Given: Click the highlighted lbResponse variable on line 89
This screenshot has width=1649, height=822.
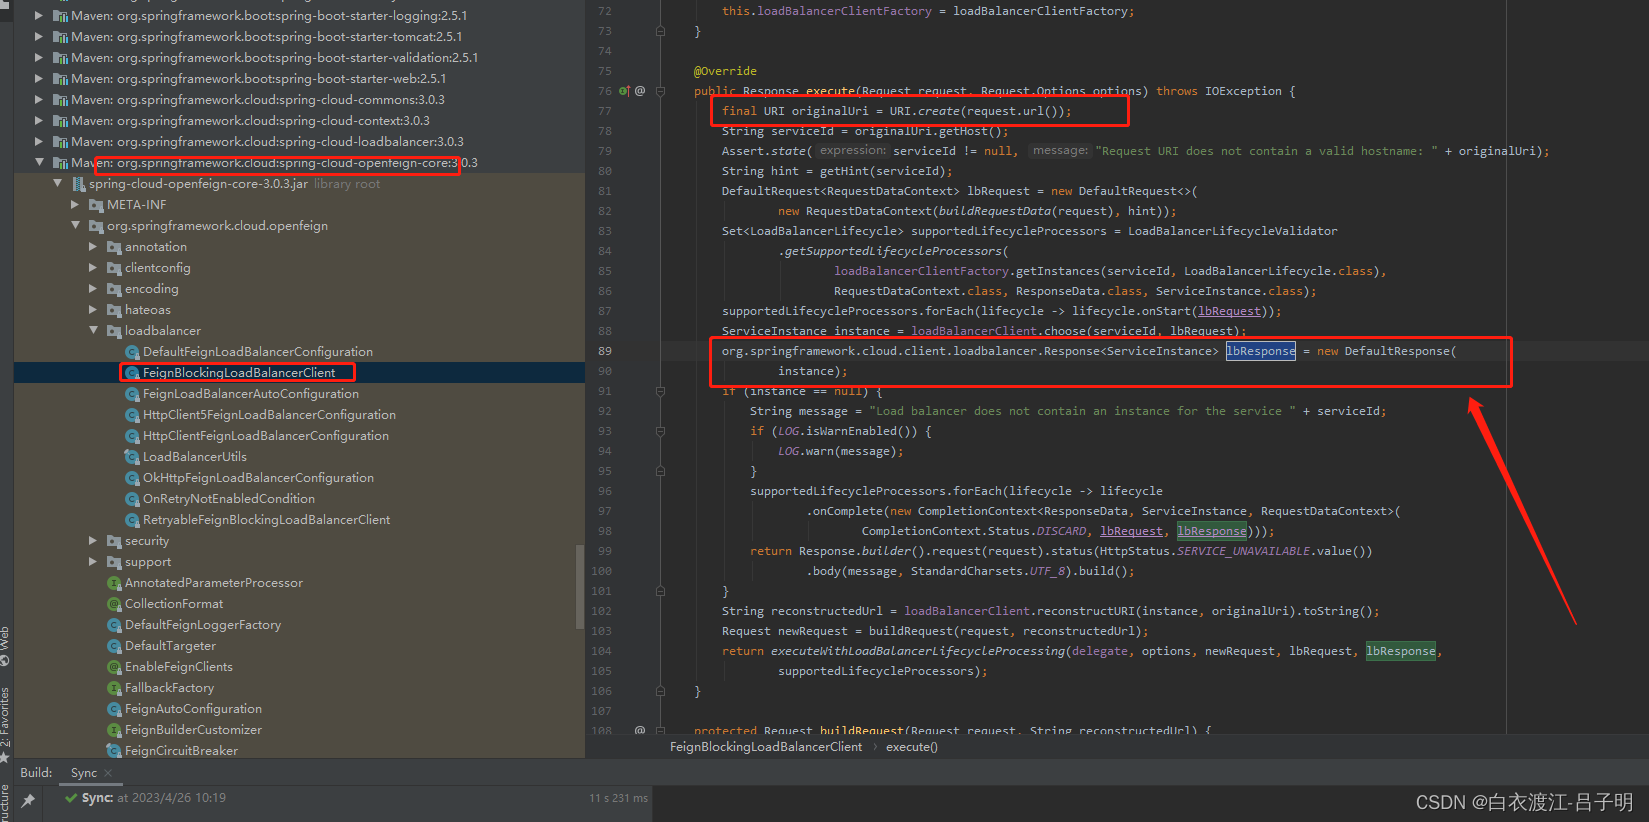Looking at the screenshot, I should (1261, 351).
